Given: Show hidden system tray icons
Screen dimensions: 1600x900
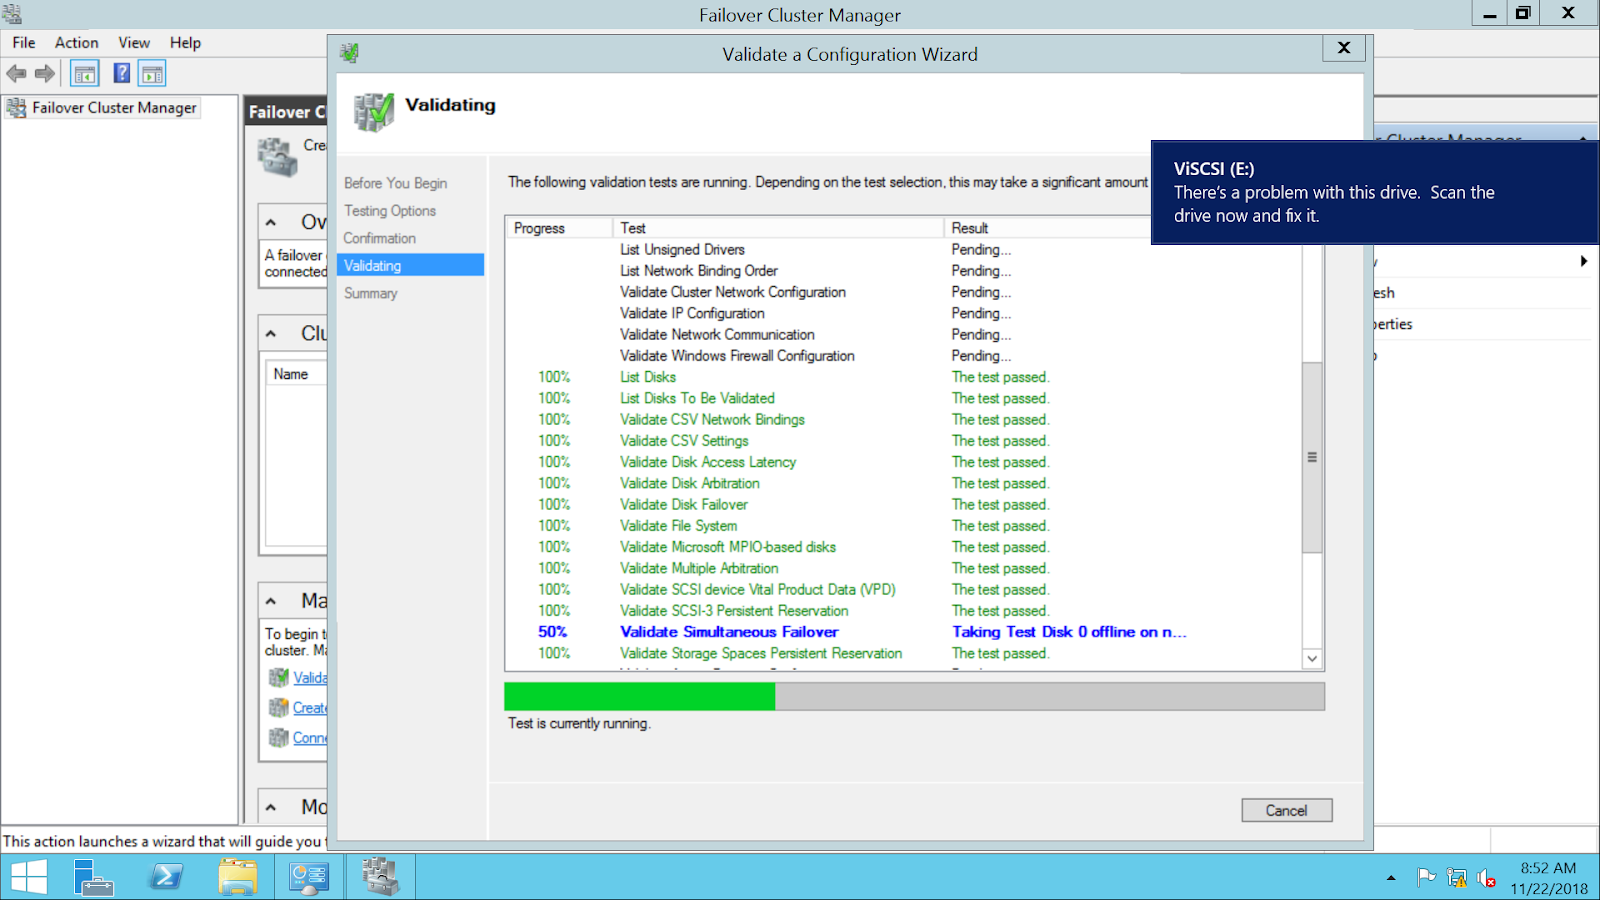Looking at the screenshot, I should pos(1391,878).
